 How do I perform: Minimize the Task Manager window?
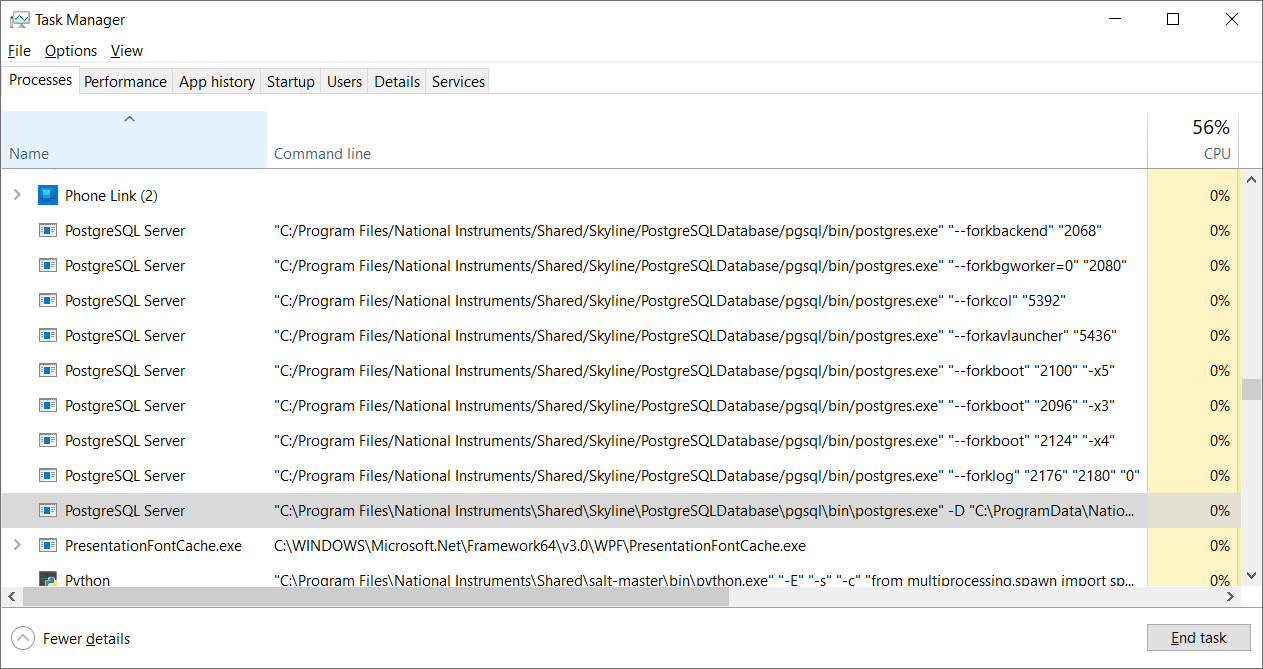(1116, 19)
